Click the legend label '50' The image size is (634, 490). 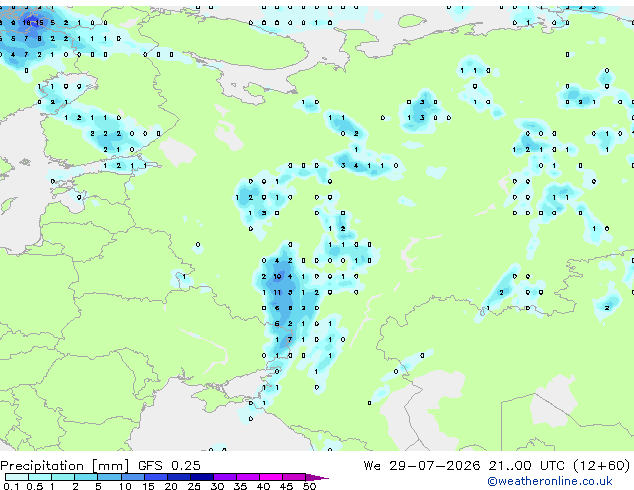coord(309,486)
